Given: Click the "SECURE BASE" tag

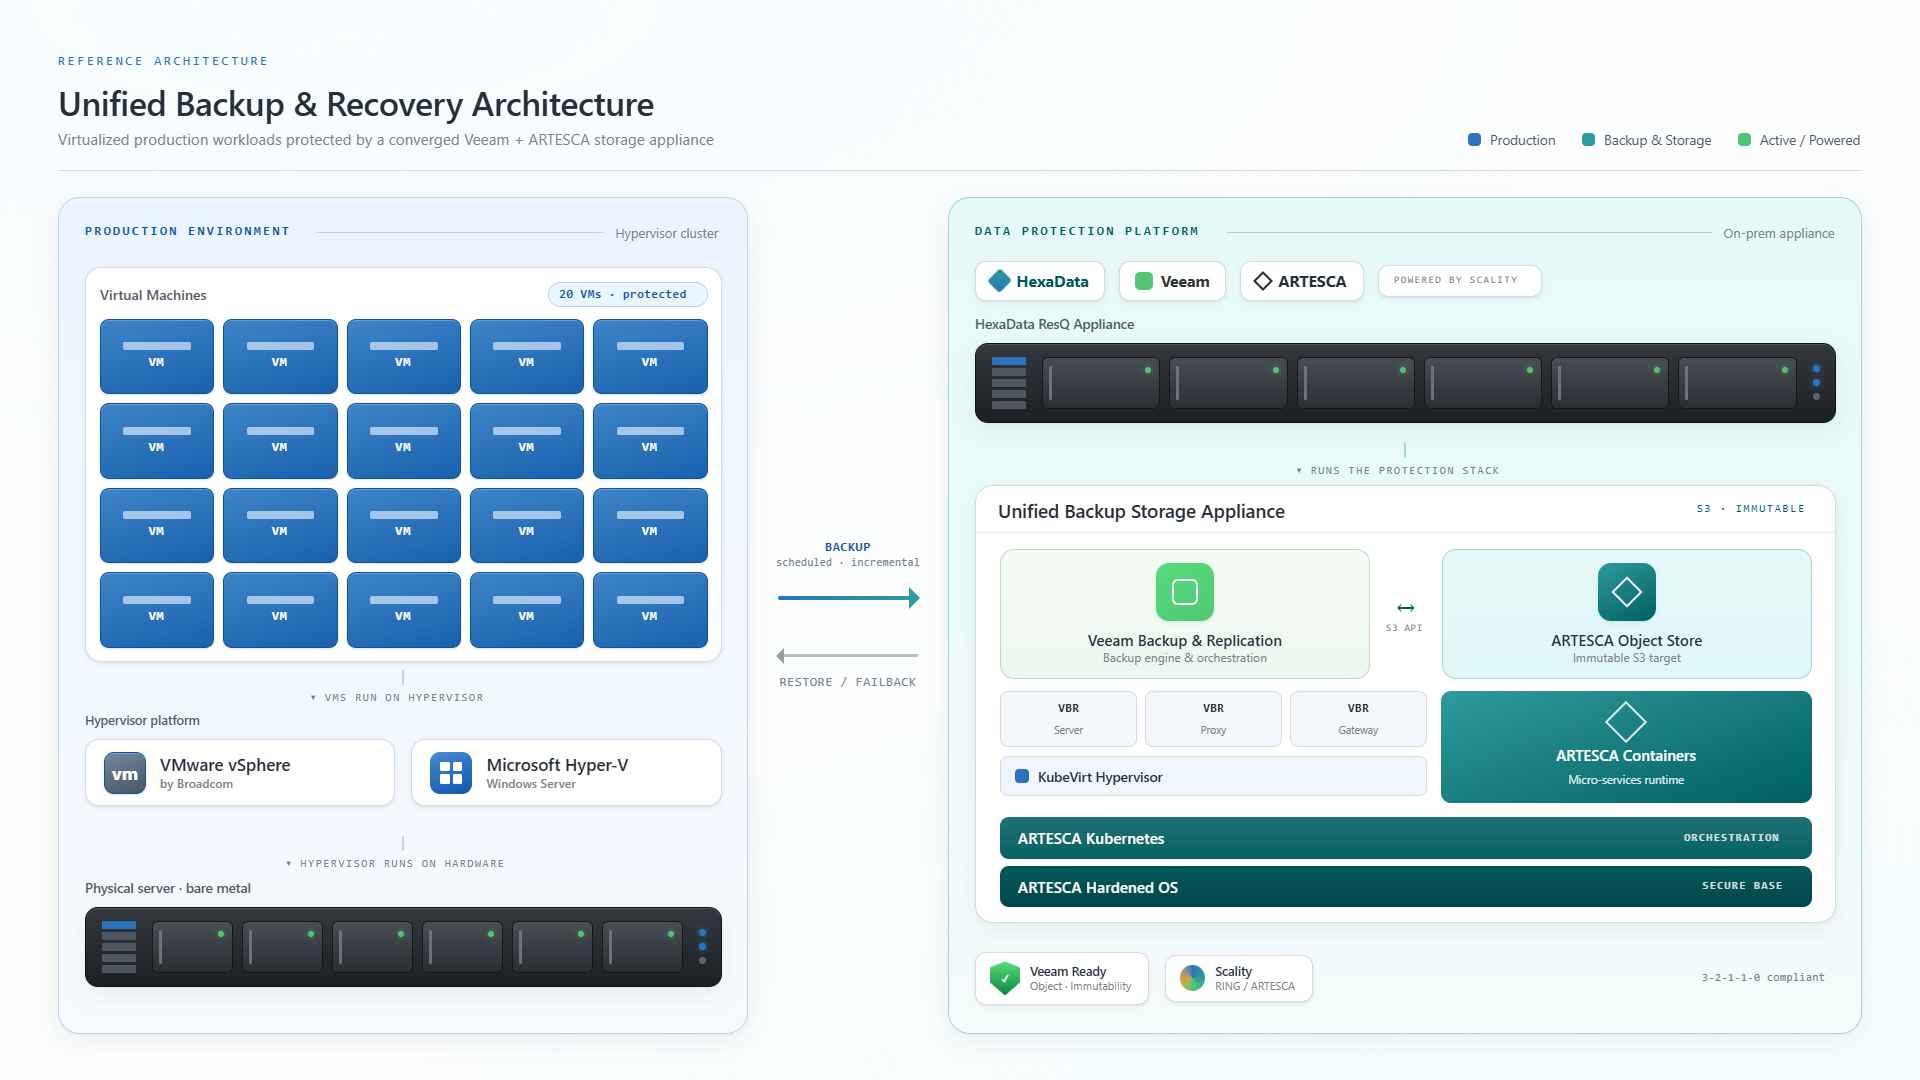Looking at the screenshot, I should click(x=1742, y=886).
